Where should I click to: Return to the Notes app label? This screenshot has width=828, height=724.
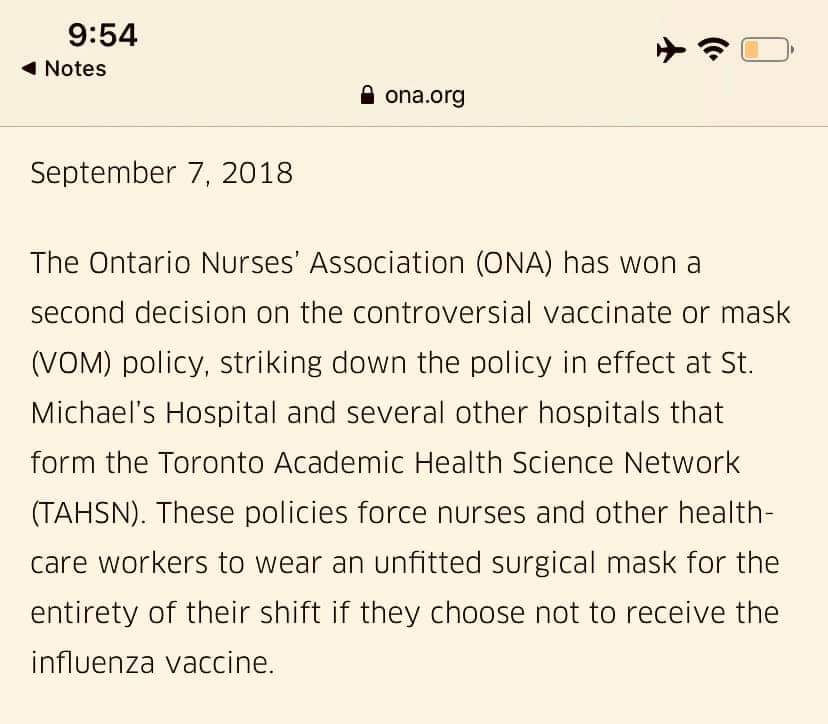76,69
